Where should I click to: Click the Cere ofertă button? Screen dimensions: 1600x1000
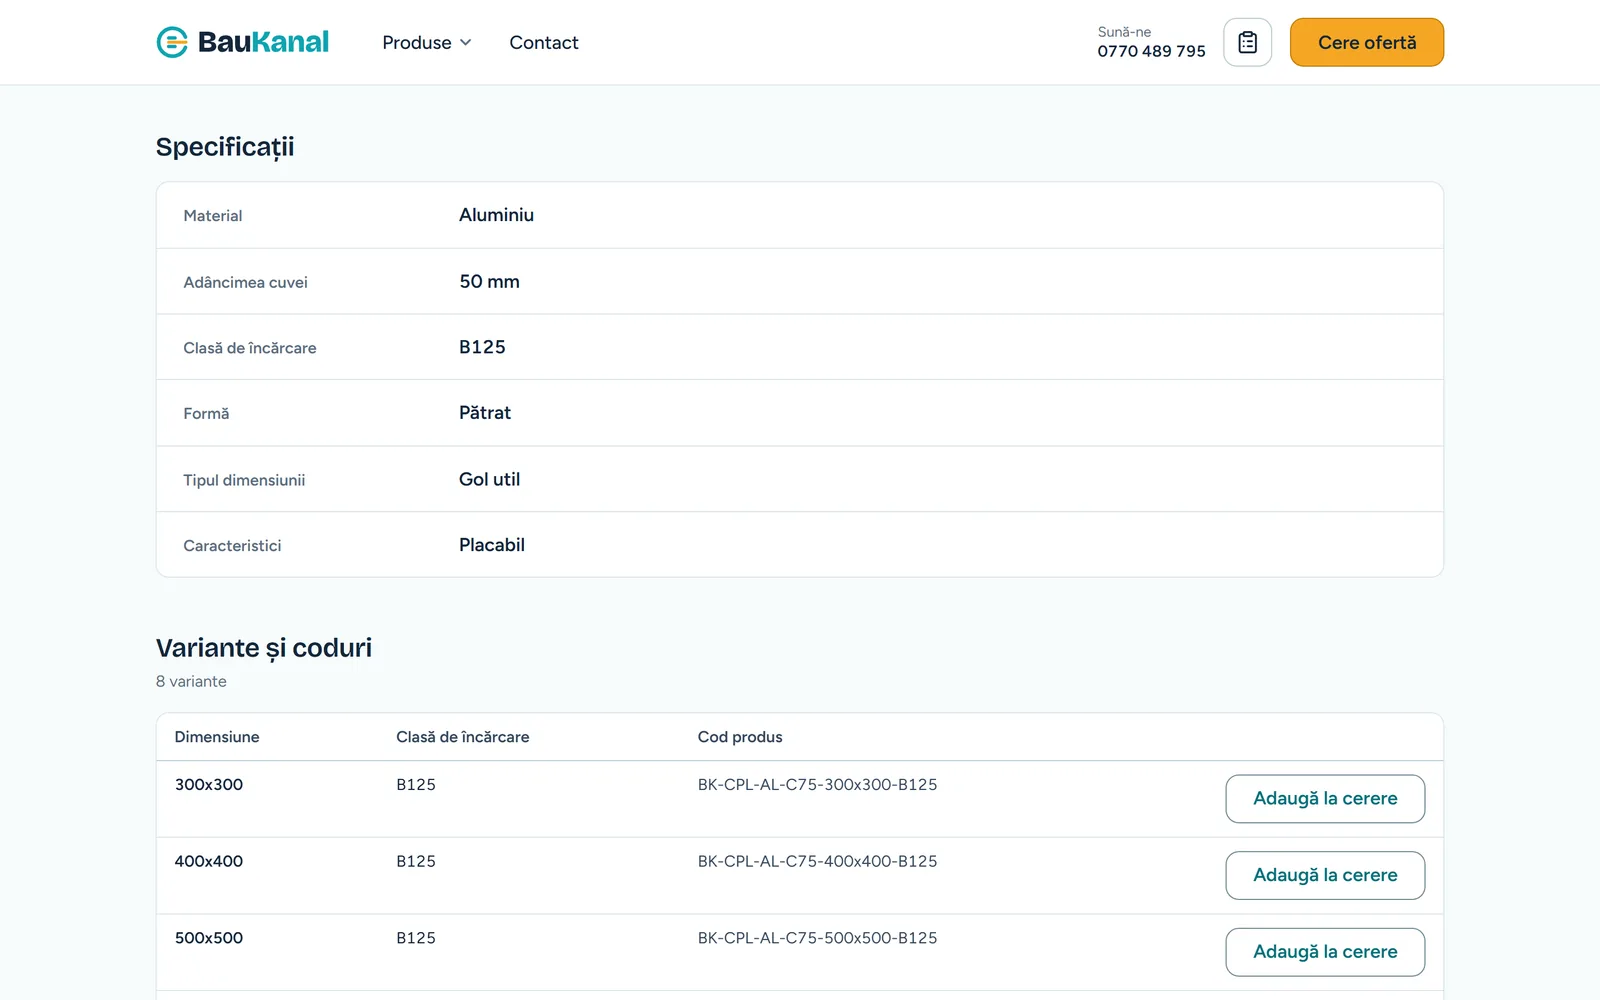(x=1367, y=42)
